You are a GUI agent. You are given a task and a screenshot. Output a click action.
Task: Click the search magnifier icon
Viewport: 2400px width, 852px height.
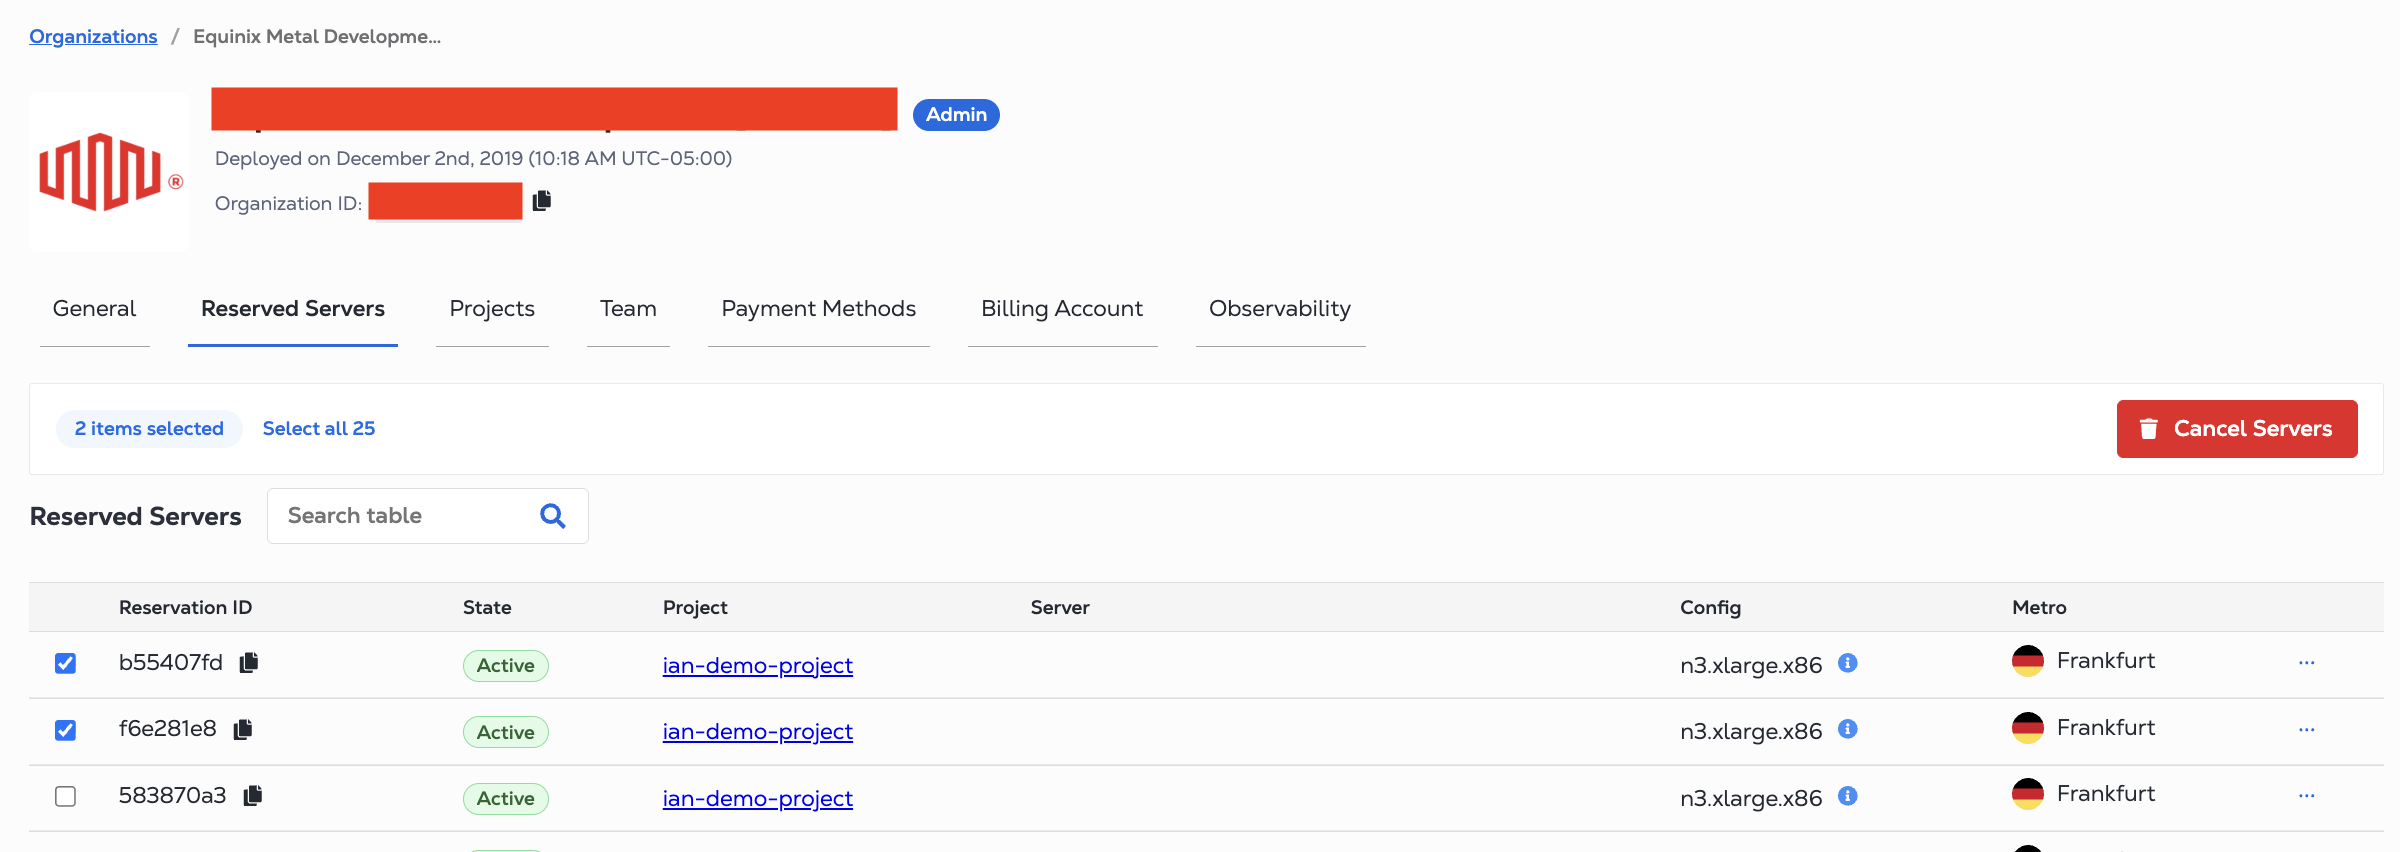tap(552, 516)
